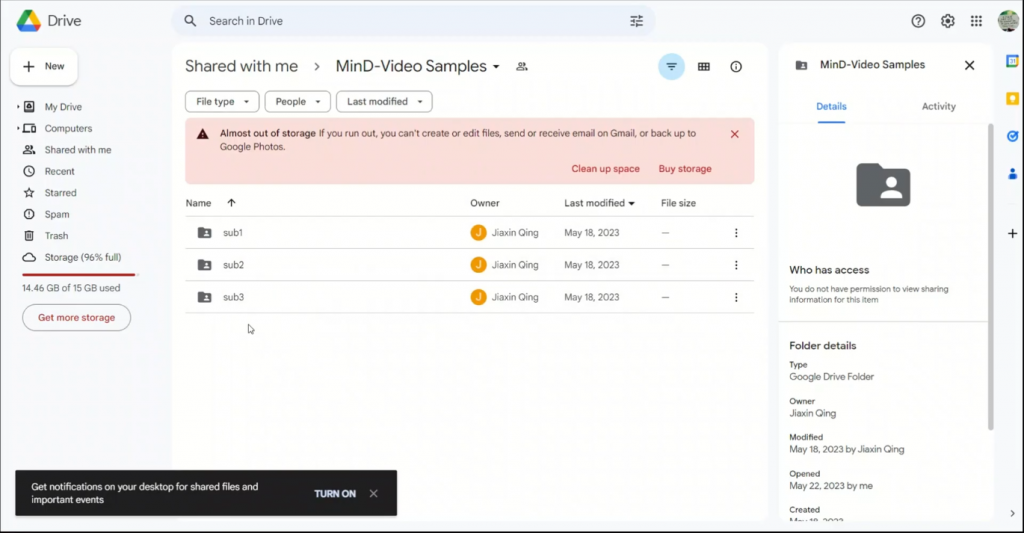Close the details panel
Image resolution: width=1024 pixels, height=533 pixels.
(969, 65)
